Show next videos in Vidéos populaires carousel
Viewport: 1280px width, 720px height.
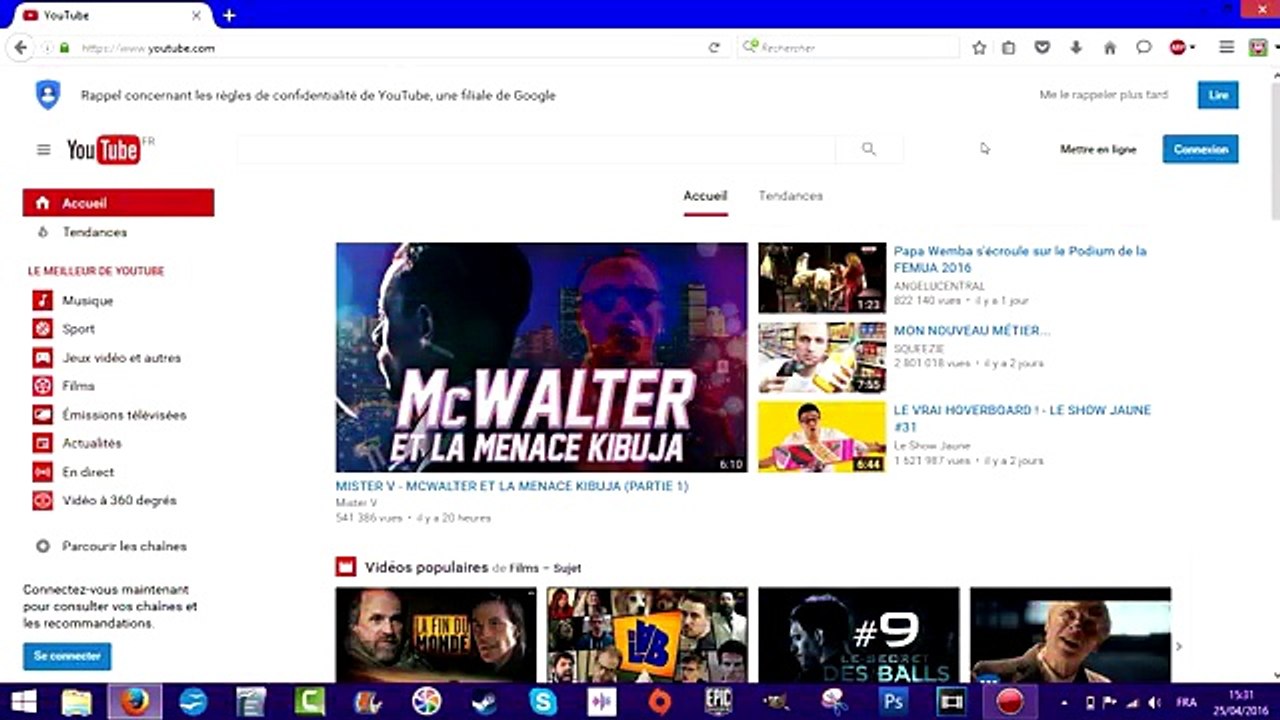tap(1178, 647)
